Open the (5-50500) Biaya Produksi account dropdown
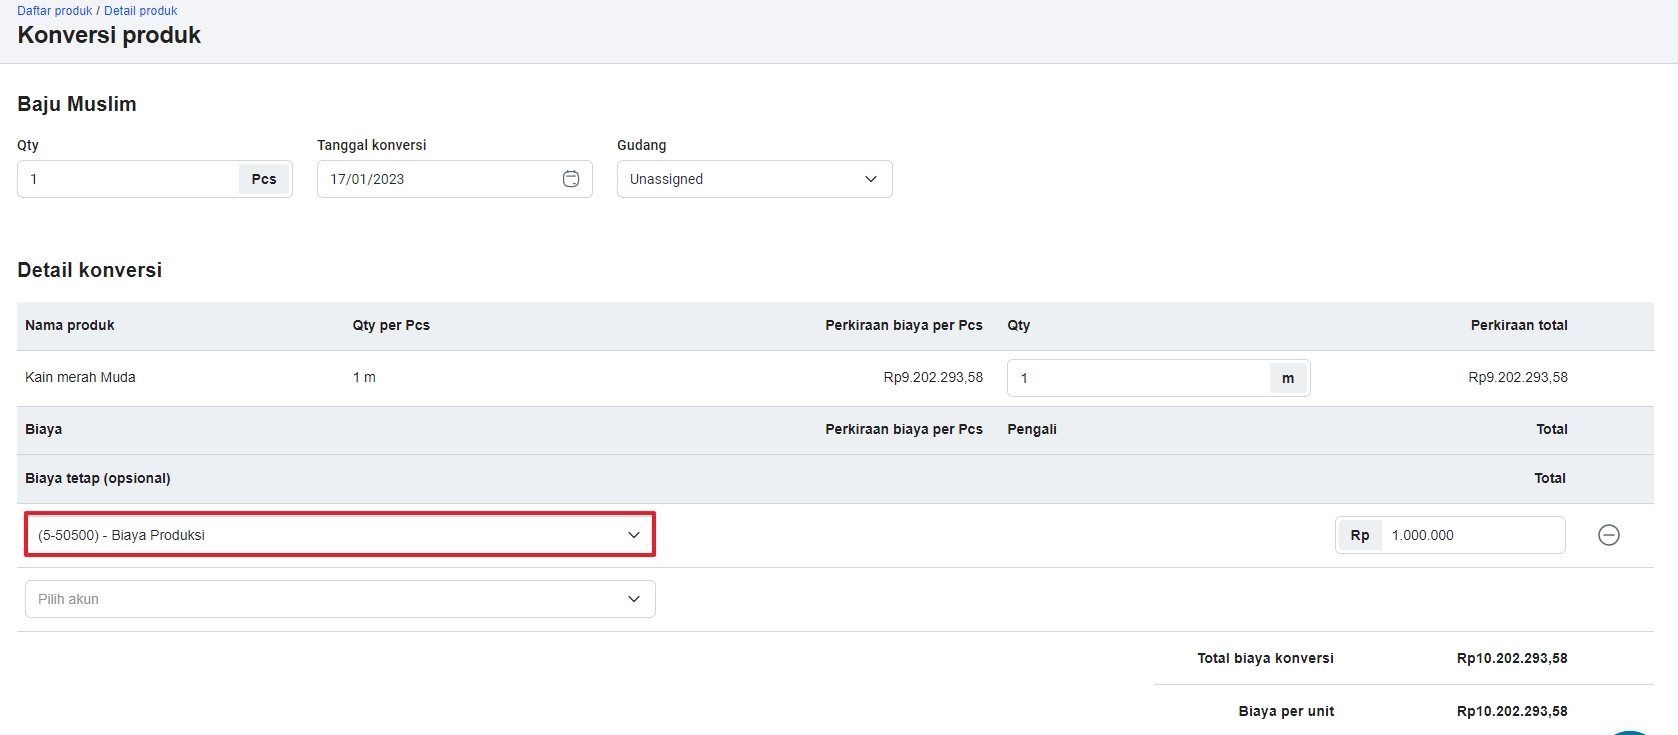This screenshot has height=735, width=1678. pos(340,535)
